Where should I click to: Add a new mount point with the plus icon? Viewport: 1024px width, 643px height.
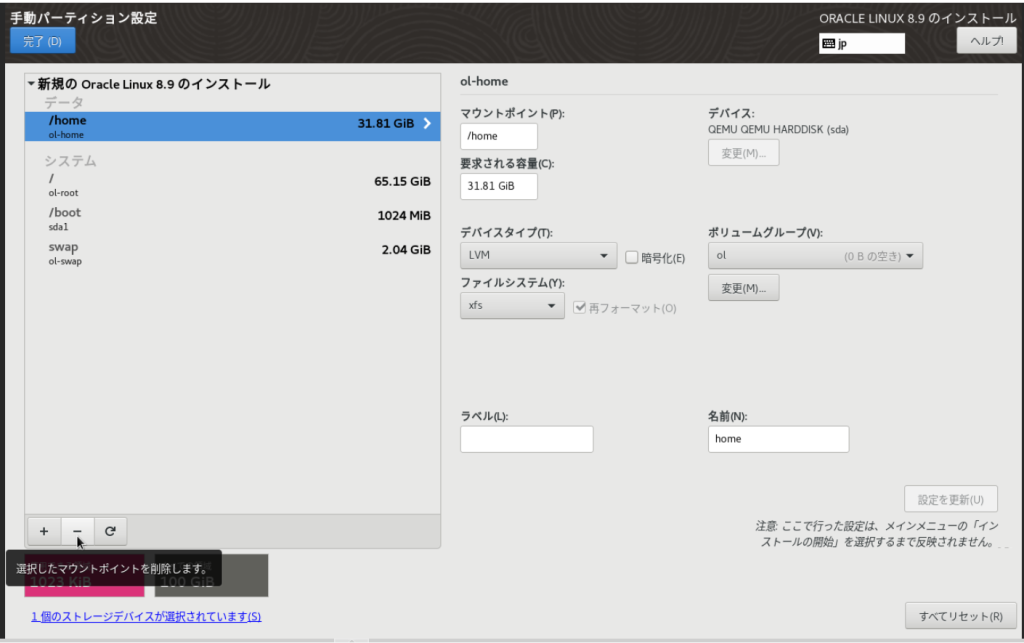click(43, 531)
